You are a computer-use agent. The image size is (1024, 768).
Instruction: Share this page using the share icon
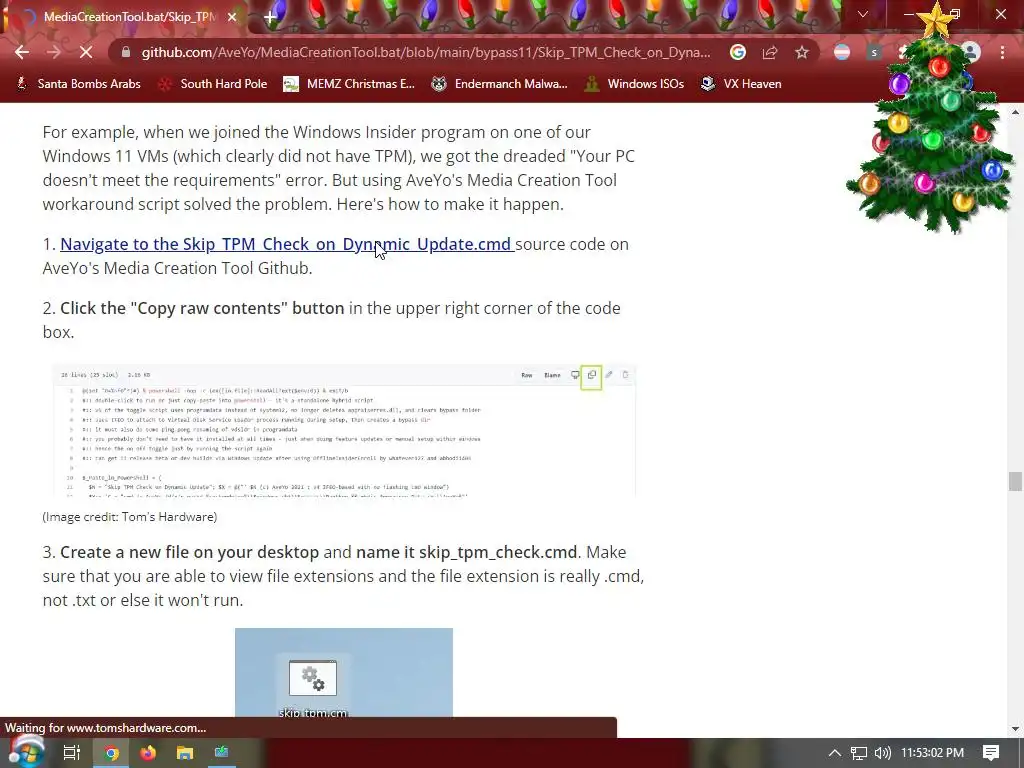tap(770, 52)
